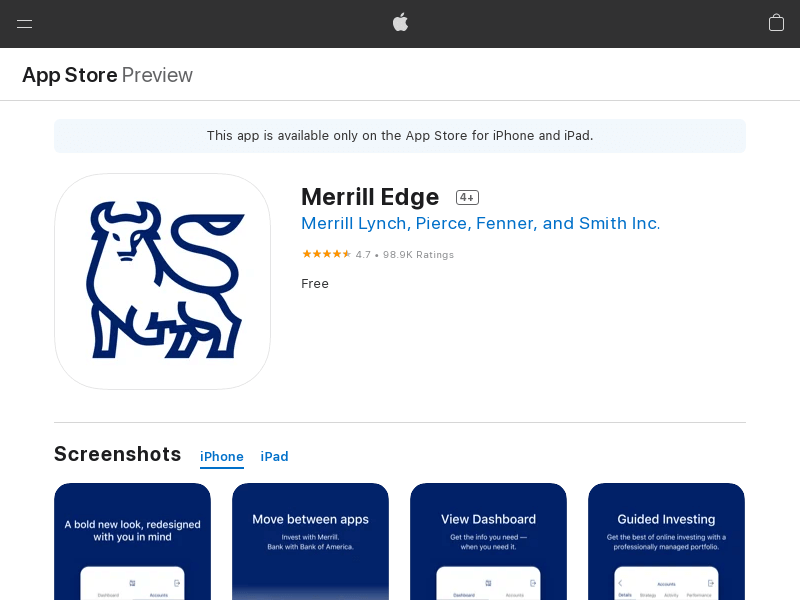Open the shopping bag icon

tap(776, 22)
